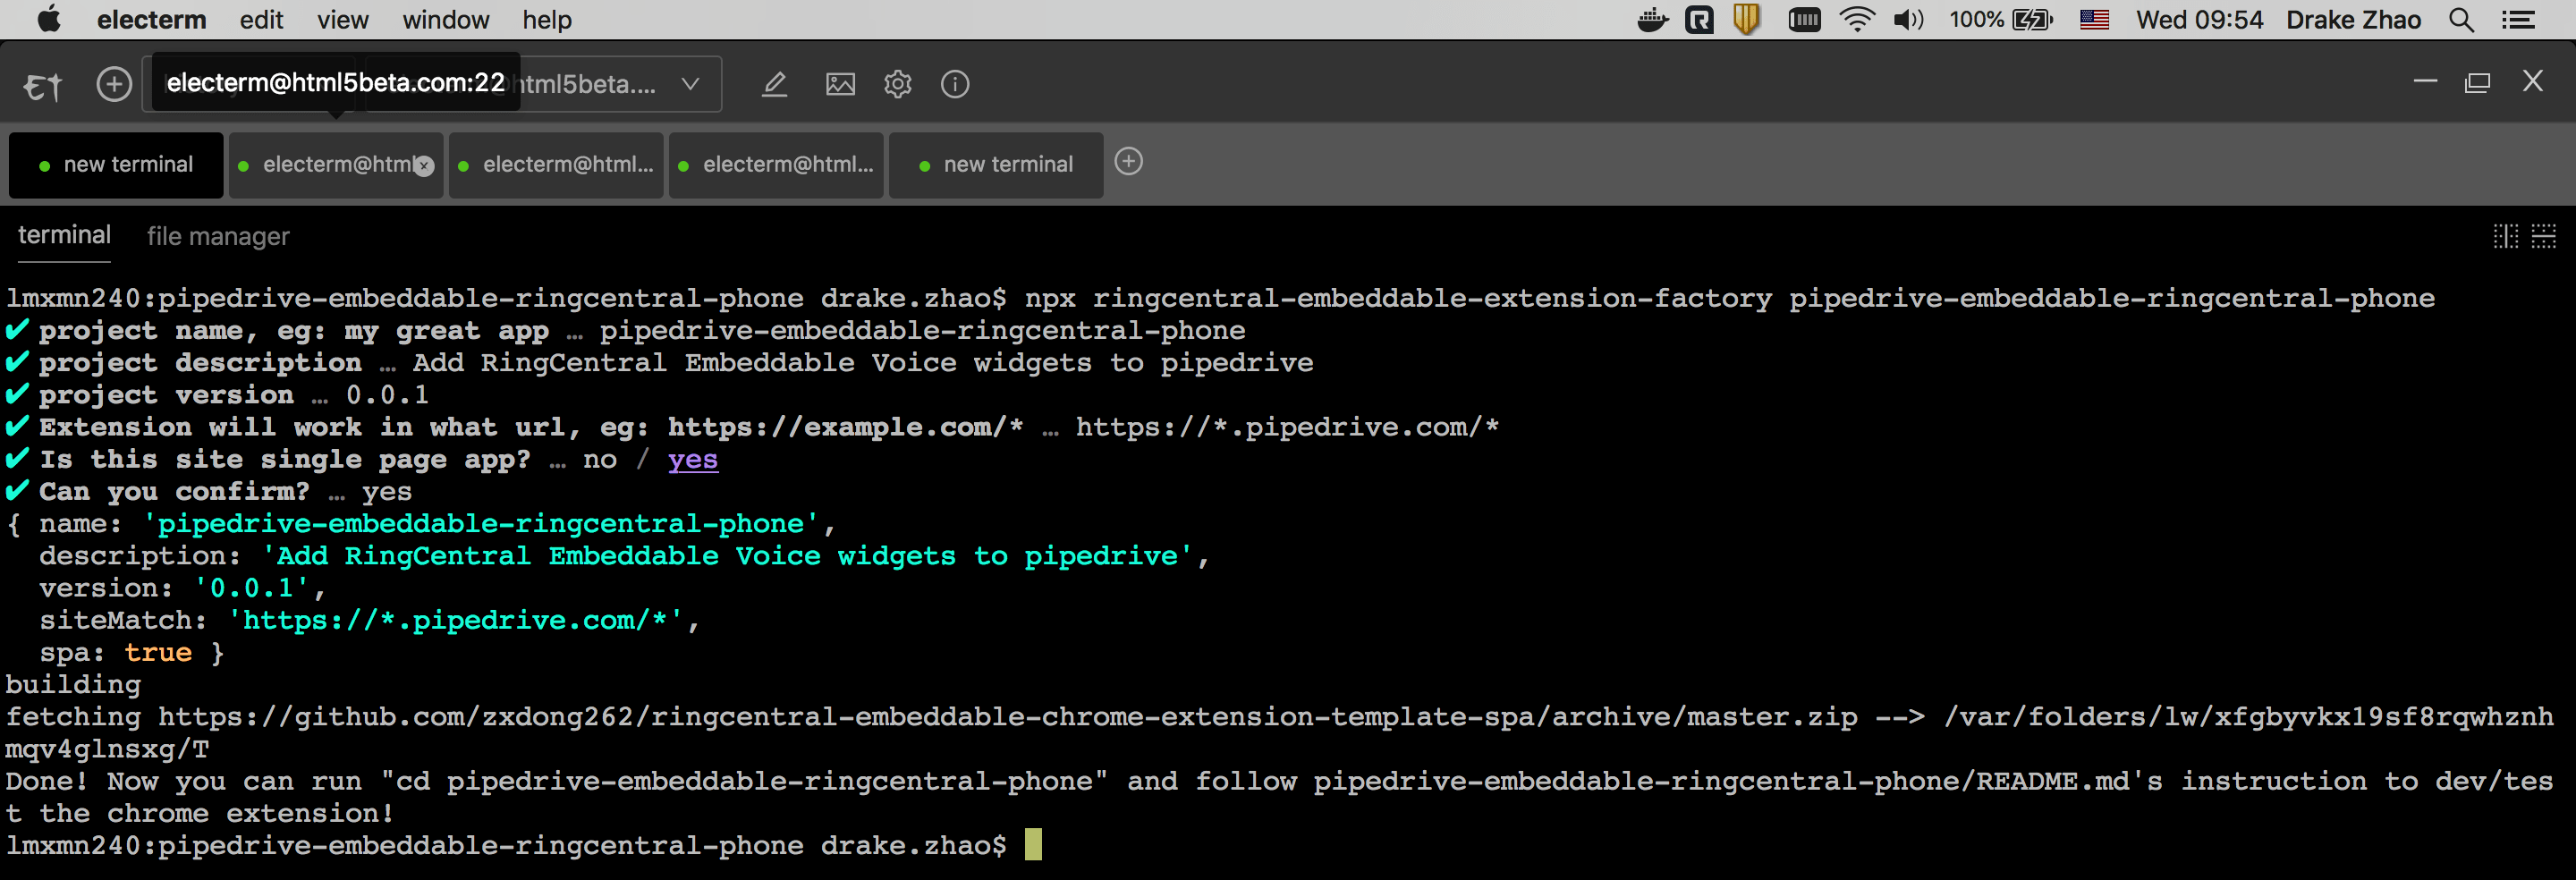The height and width of the screenshot is (880, 2576).
Task: Open the Wi-Fi status menu
Action: coord(1857,20)
